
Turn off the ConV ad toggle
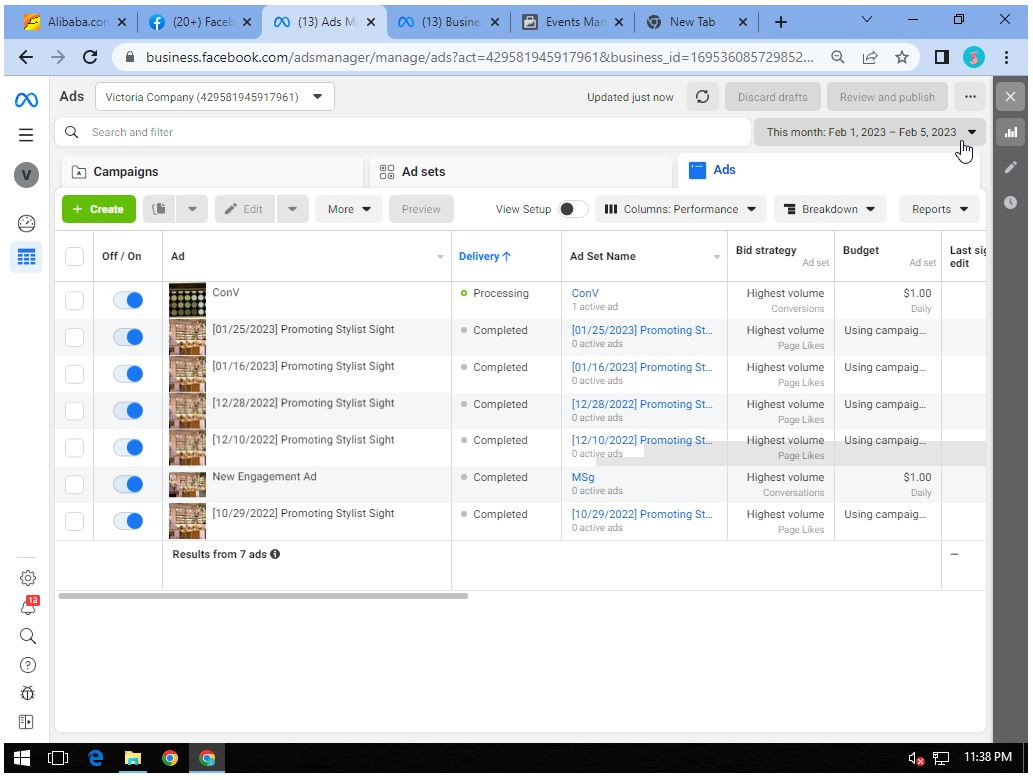(128, 300)
